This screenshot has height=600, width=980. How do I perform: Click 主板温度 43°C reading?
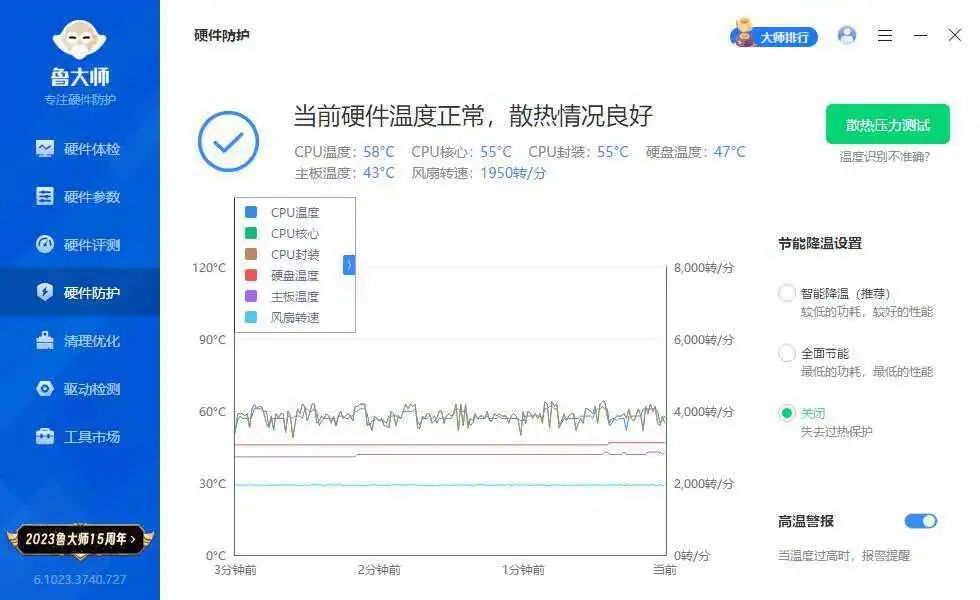pyautogui.click(x=344, y=173)
